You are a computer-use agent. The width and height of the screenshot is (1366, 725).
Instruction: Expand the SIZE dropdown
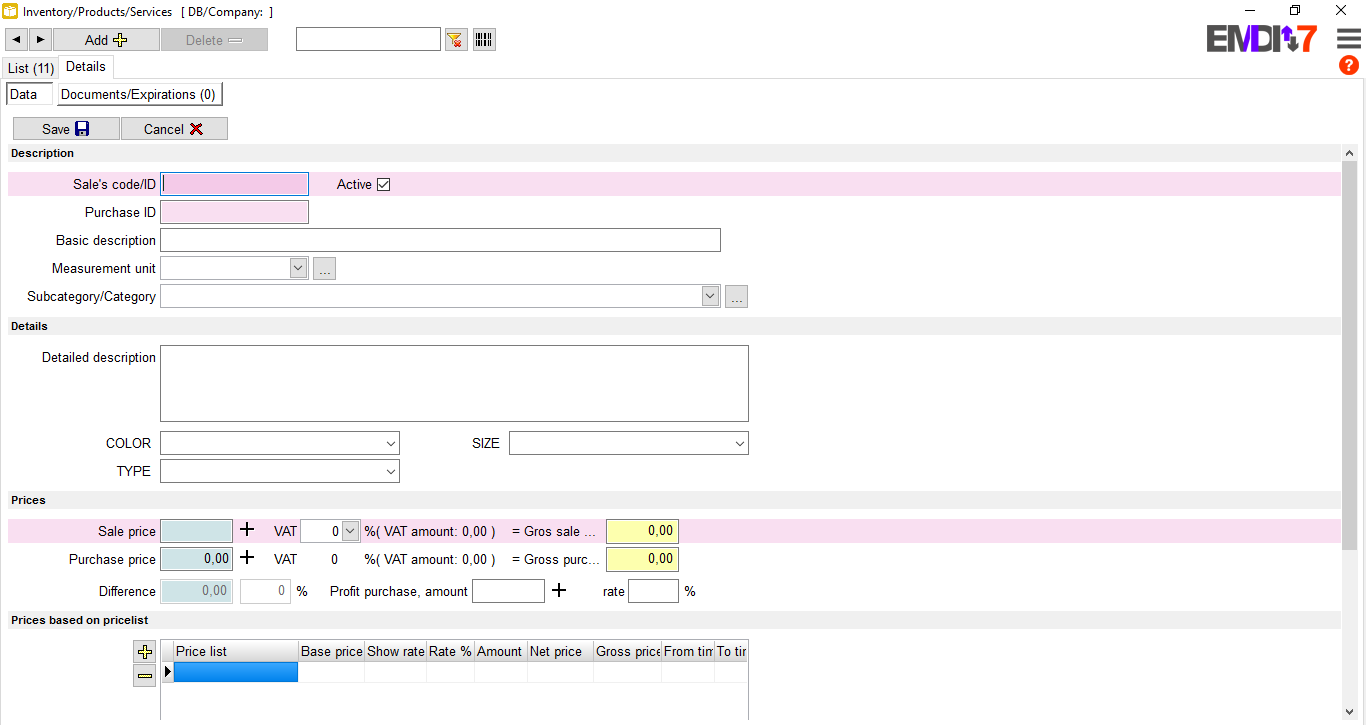point(740,443)
